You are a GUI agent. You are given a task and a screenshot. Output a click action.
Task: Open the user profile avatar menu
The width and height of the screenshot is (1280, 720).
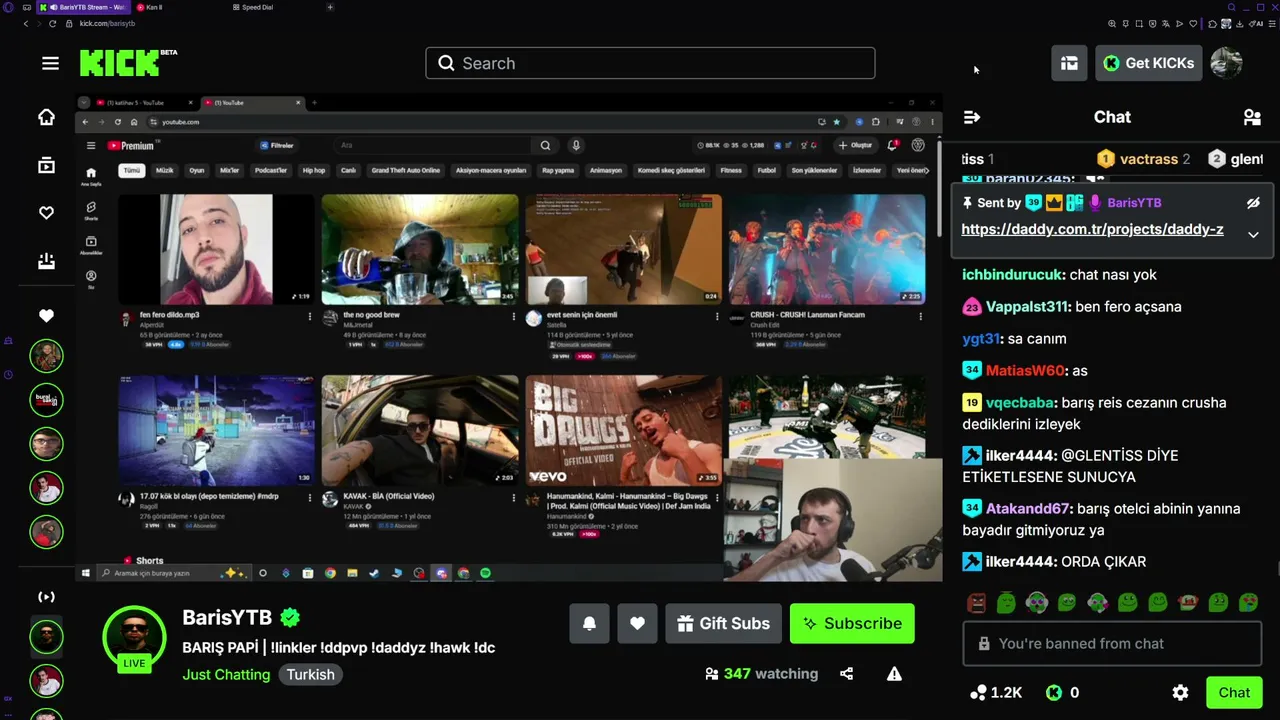click(x=1226, y=63)
